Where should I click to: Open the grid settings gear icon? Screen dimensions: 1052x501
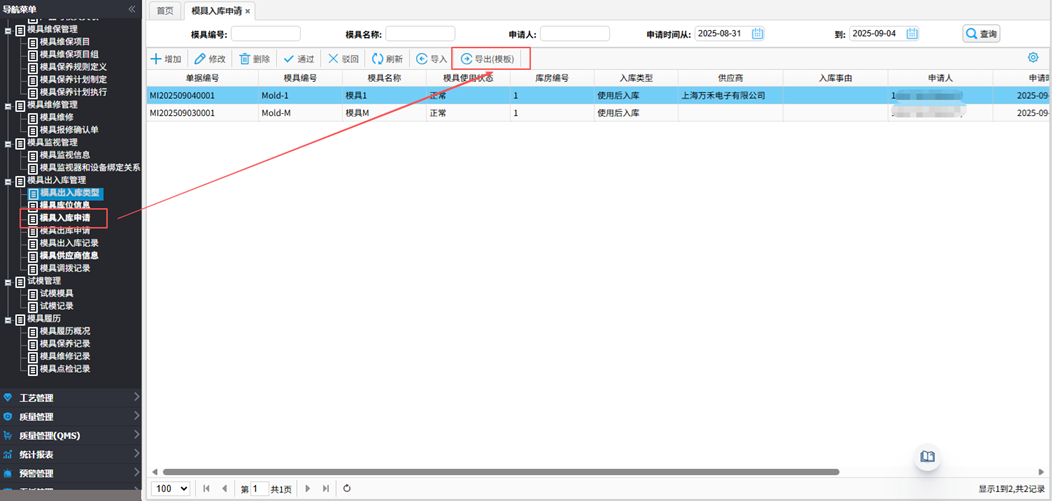click(1033, 58)
